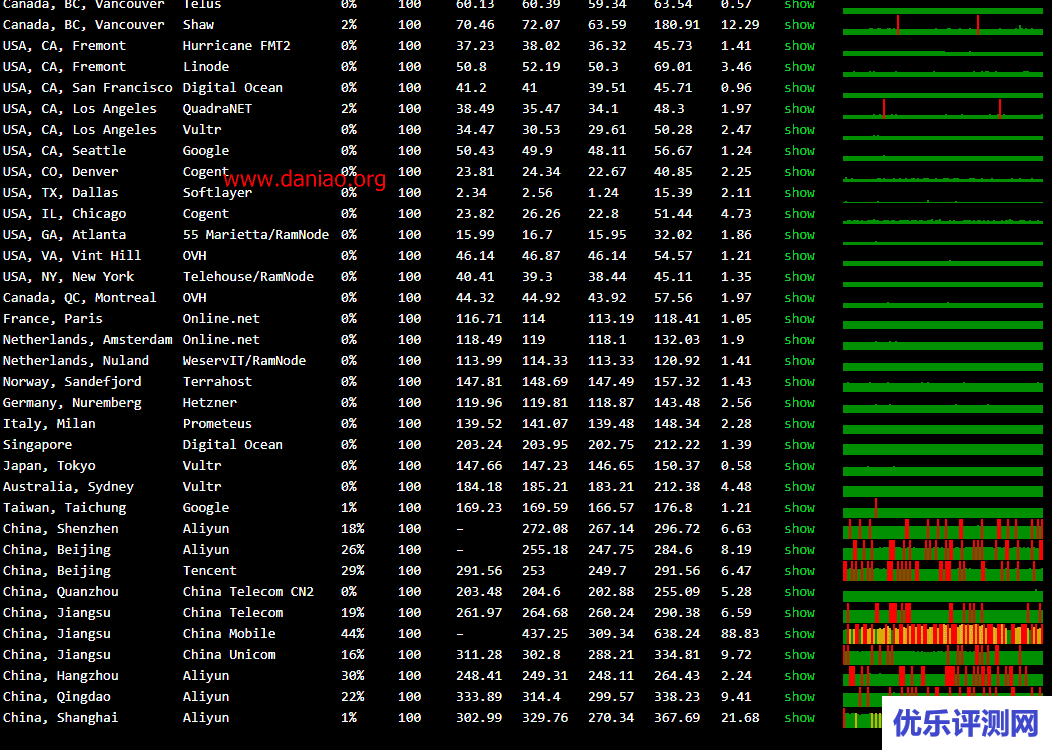The width and height of the screenshot is (1052, 750).
Task: Click 'show' for Nuland WeservIT/RamNode row
Action: 800,361
